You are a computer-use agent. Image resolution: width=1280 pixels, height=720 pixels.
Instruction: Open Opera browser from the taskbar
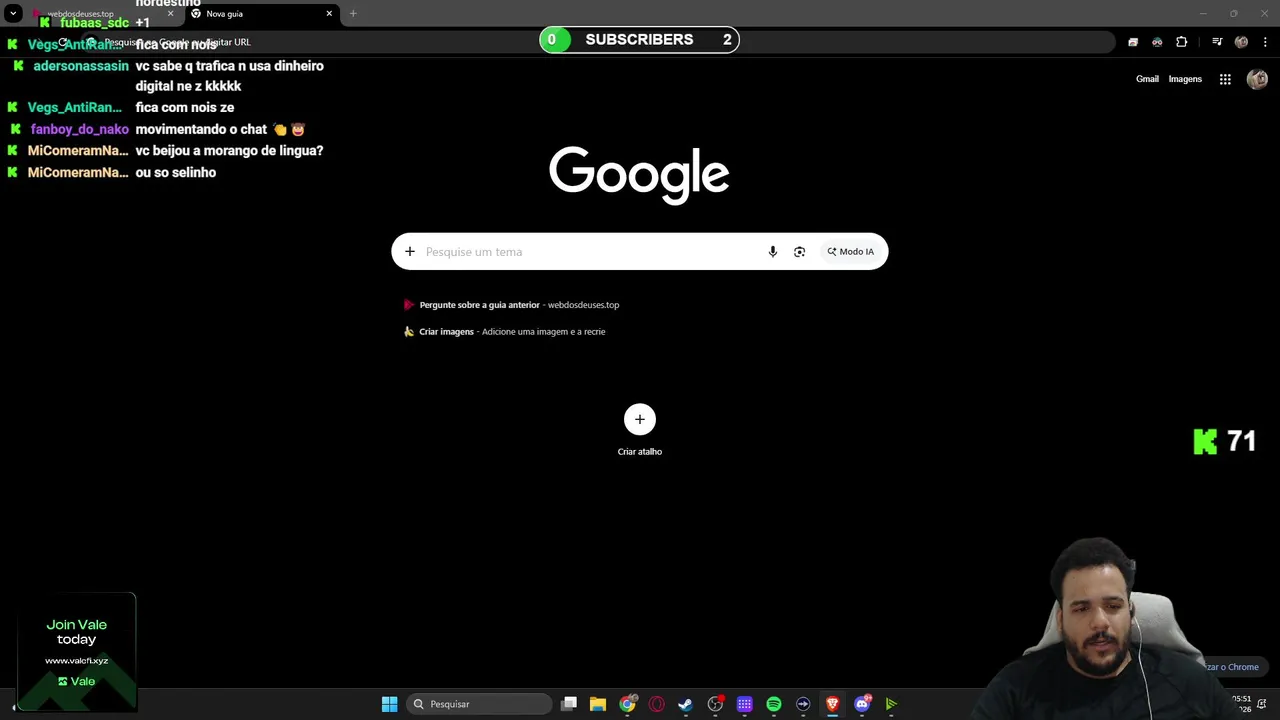[x=656, y=704]
